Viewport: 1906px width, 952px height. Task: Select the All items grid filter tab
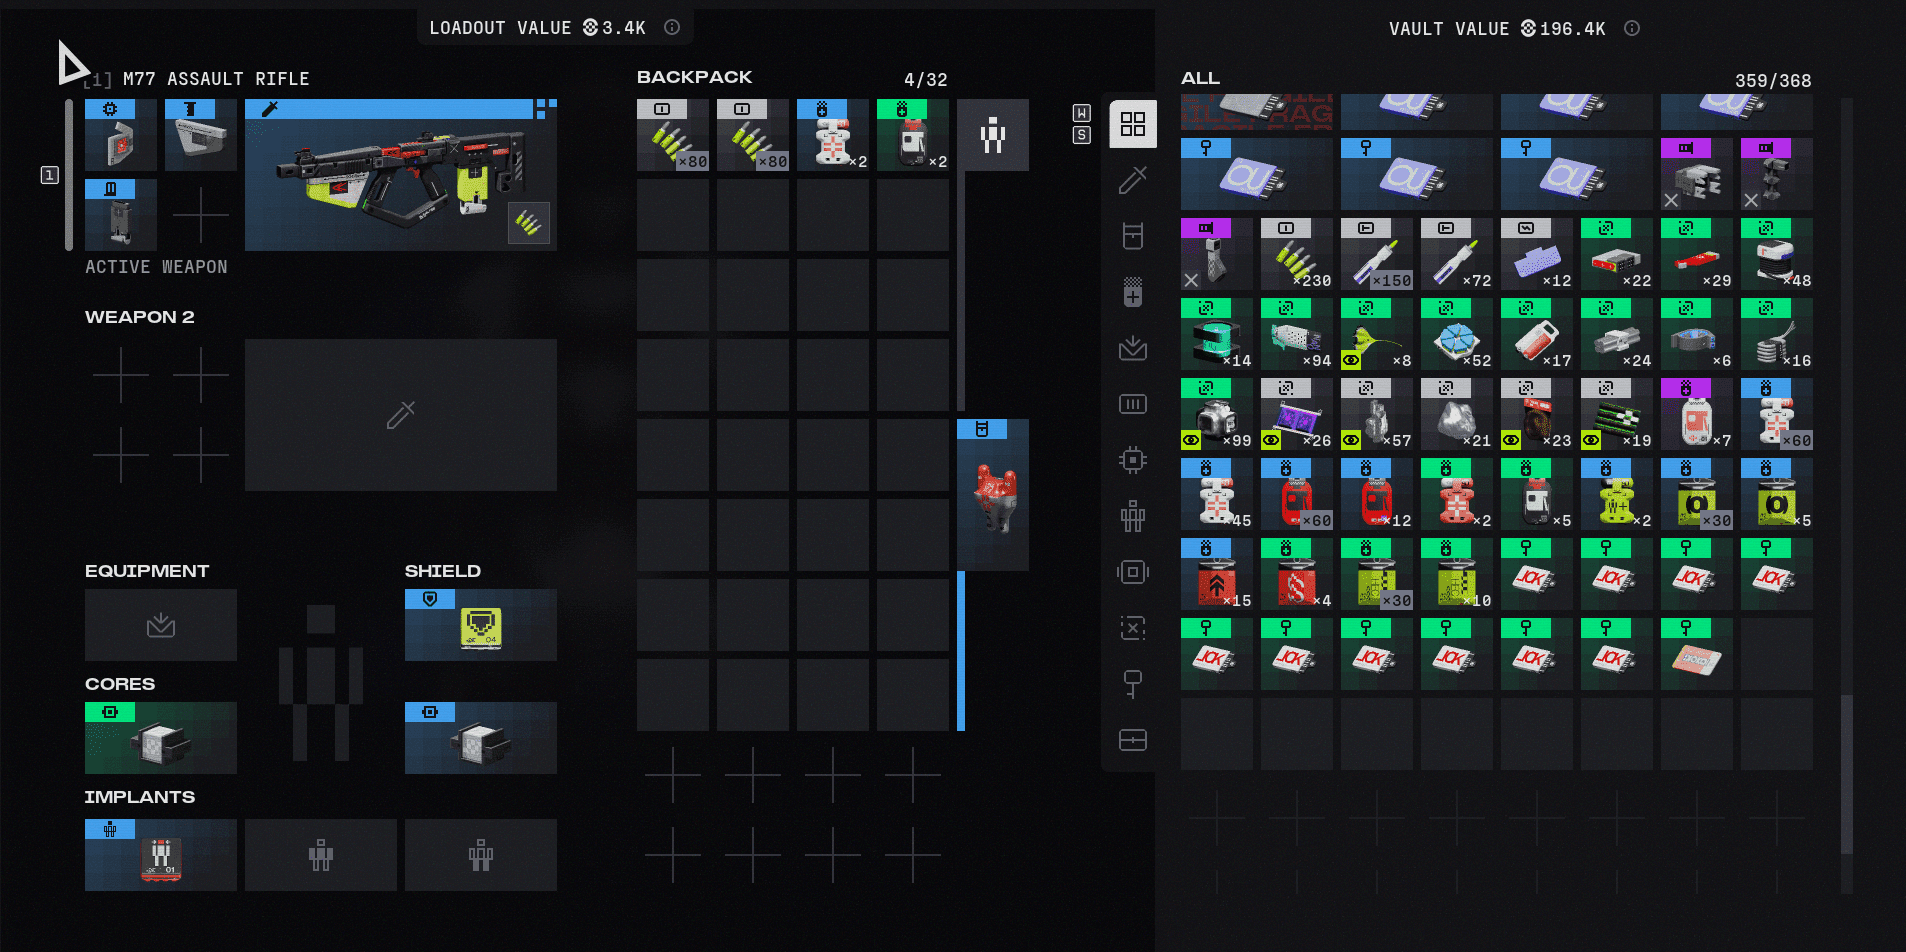point(1132,124)
